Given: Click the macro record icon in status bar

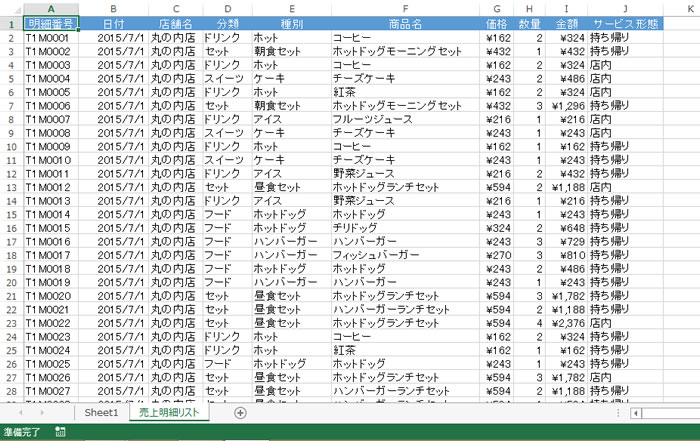Looking at the screenshot, I should (60, 432).
